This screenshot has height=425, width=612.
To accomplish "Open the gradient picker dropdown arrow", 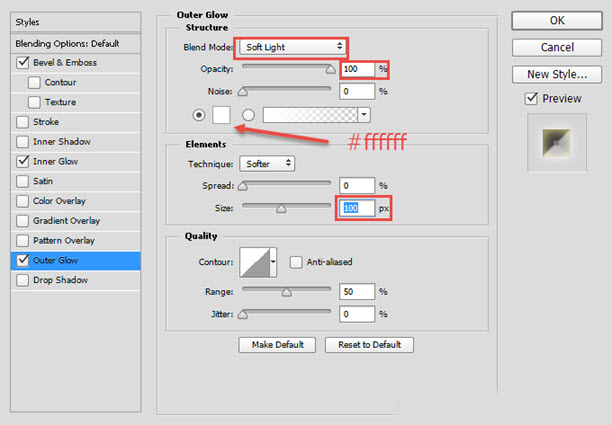I will click(364, 115).
